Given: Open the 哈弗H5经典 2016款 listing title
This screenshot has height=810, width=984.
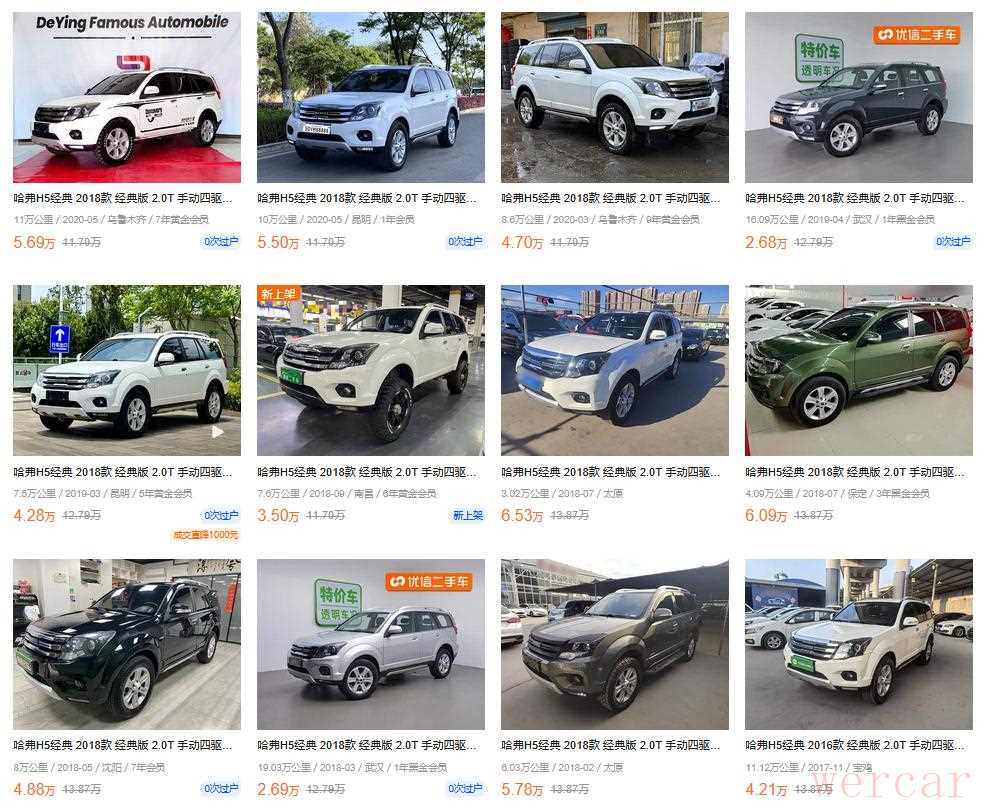Looking at the screenshot, I should pyautogui.click(x=855, y=745).
